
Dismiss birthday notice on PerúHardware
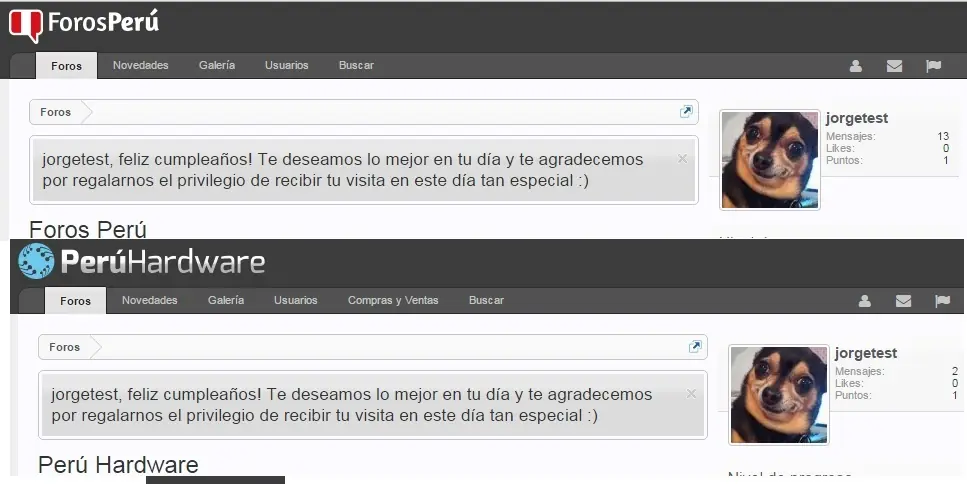point(691,393)
